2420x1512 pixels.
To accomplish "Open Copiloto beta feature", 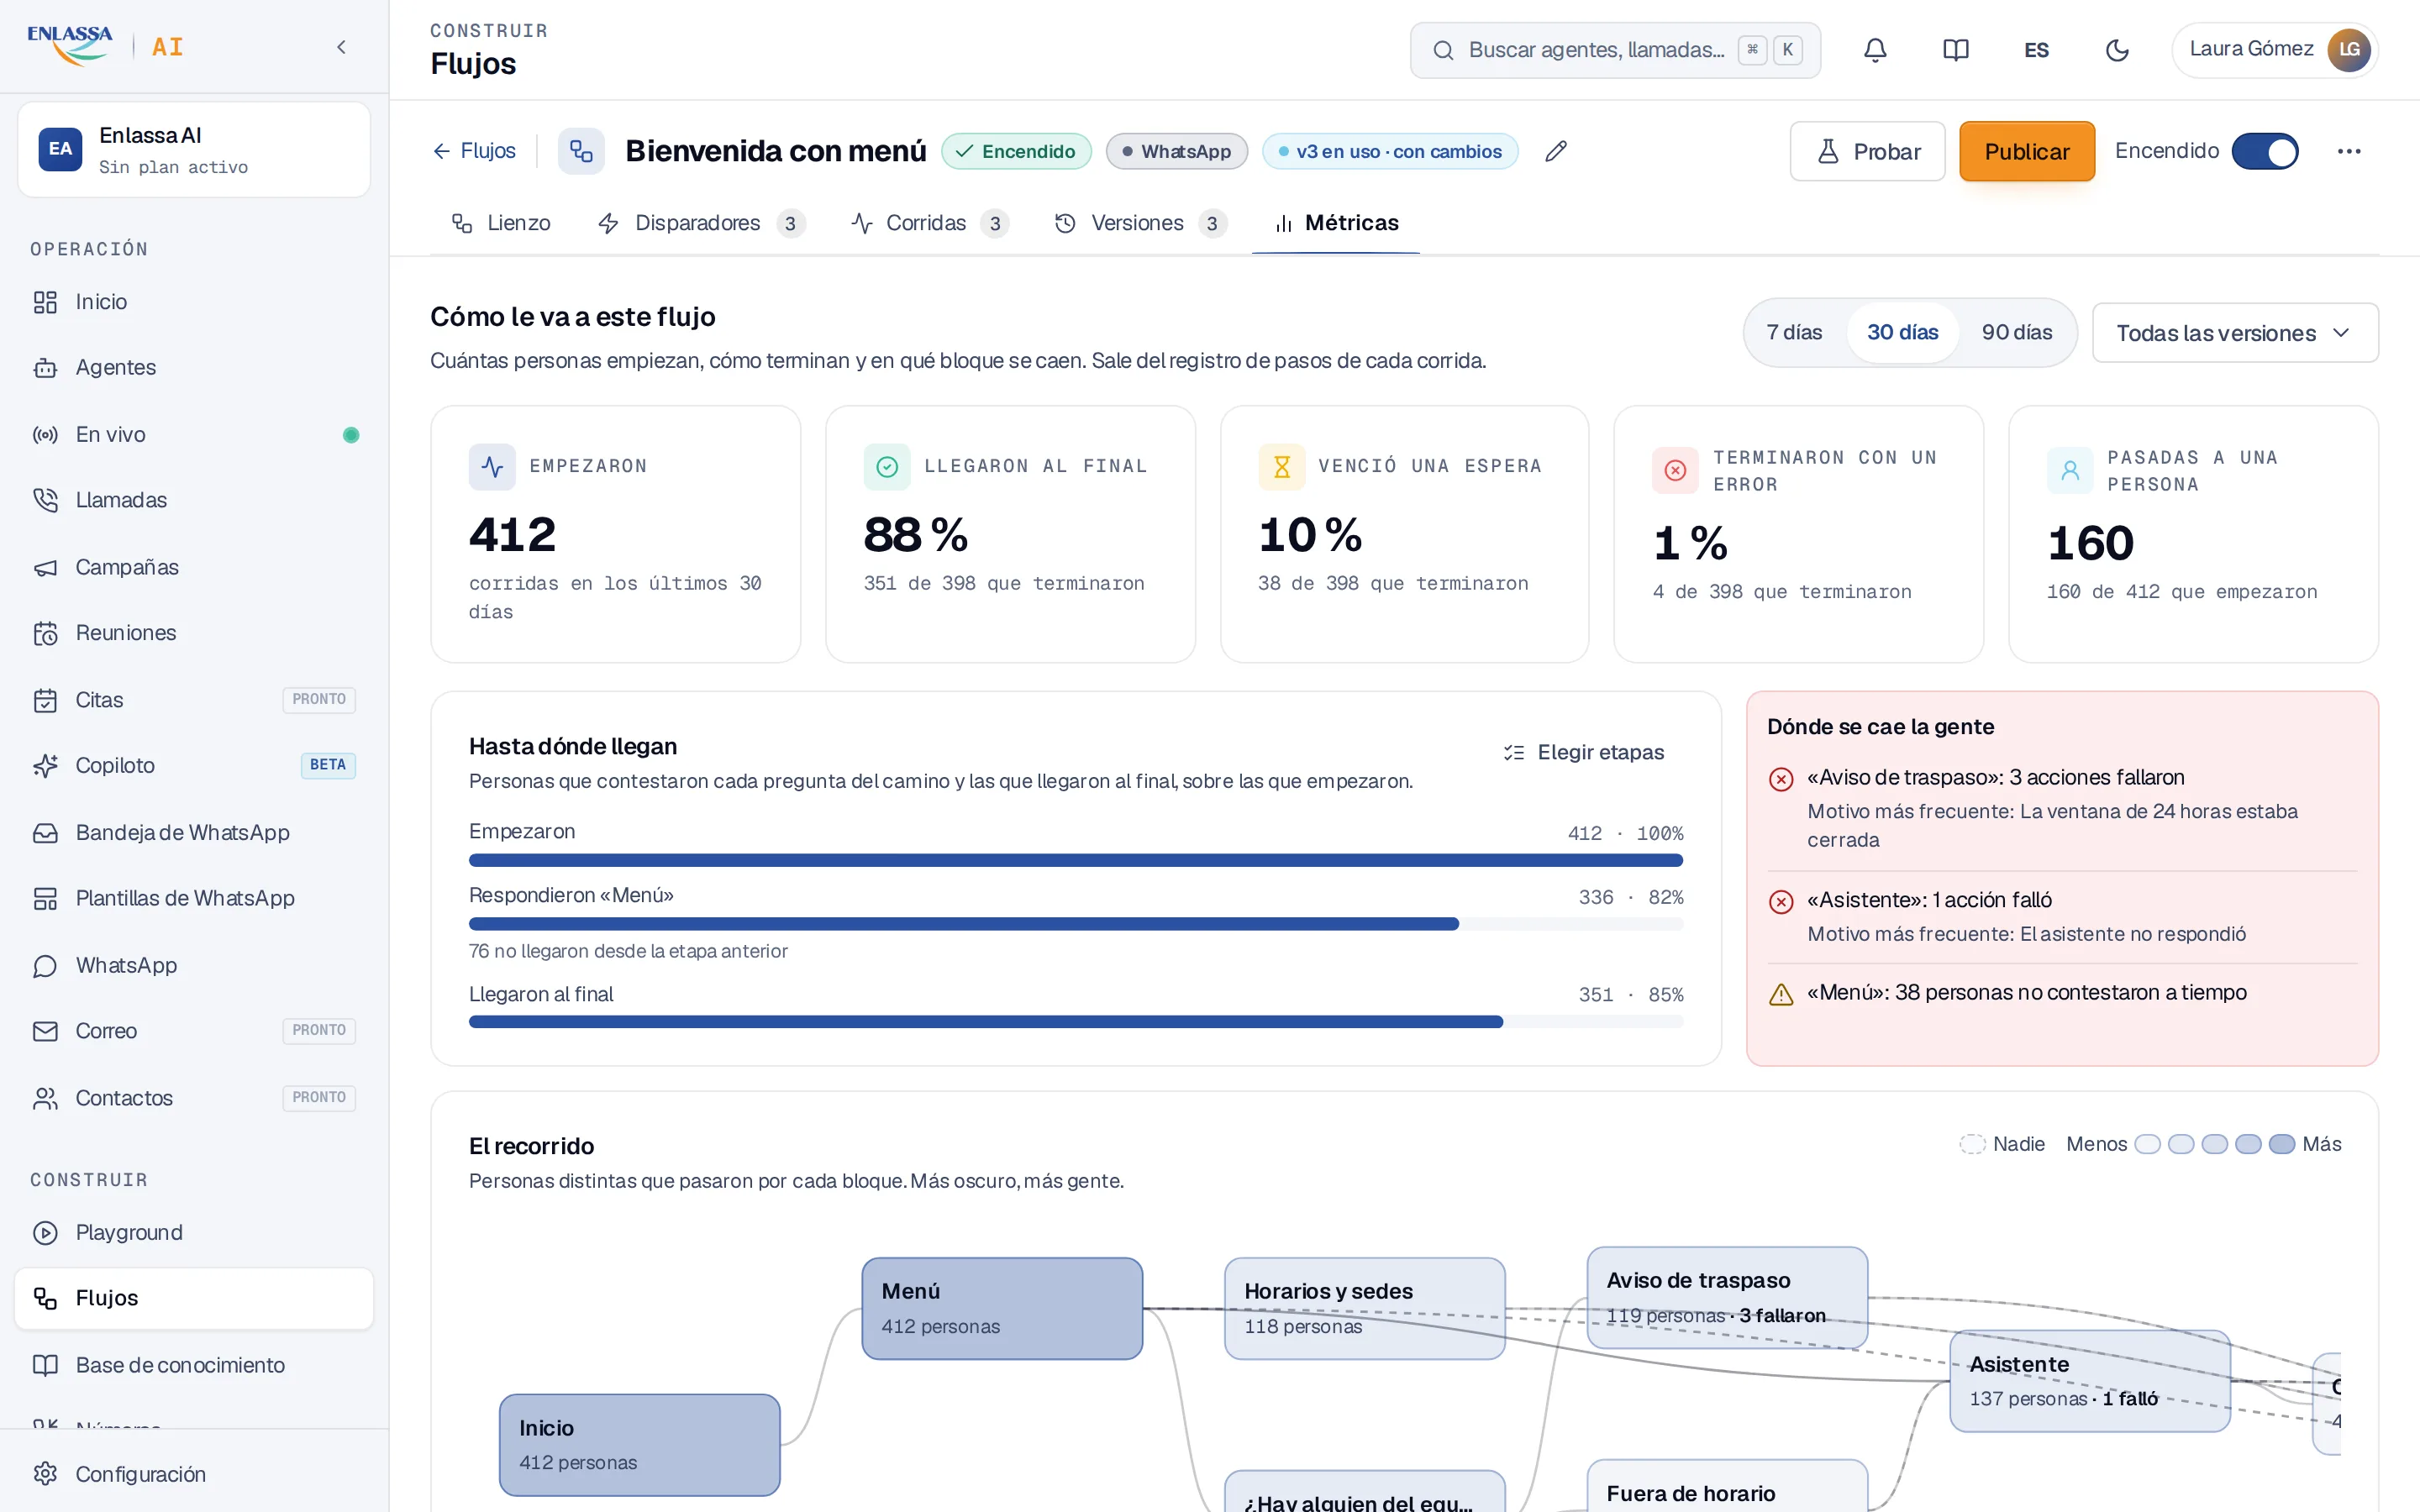I will tap(194, 766).
